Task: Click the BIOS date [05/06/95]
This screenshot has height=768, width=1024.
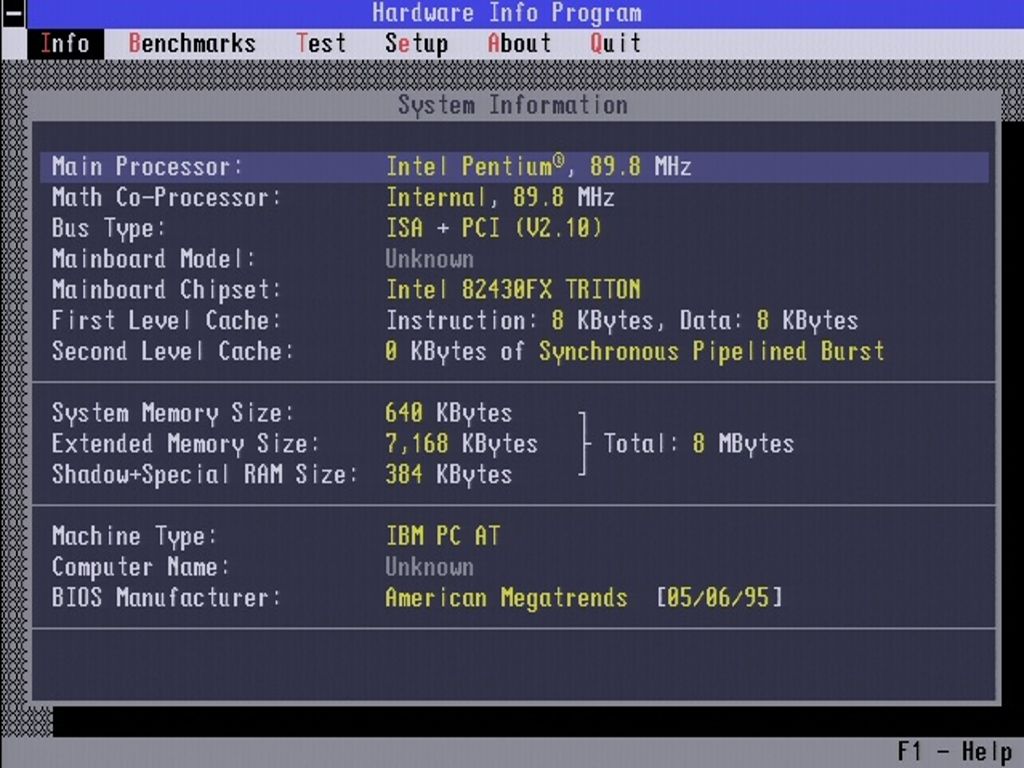Action: click(720, 598)
